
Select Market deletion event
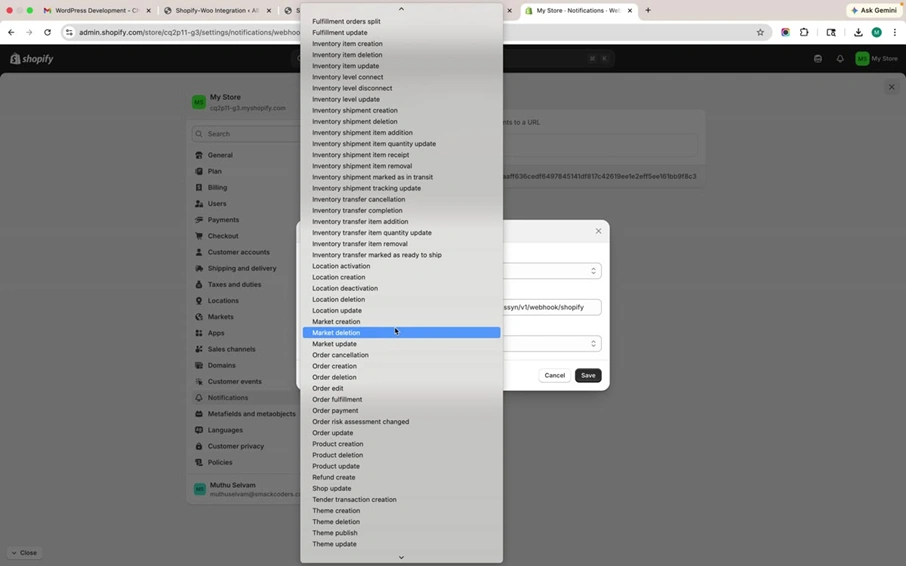coord(402,333)
